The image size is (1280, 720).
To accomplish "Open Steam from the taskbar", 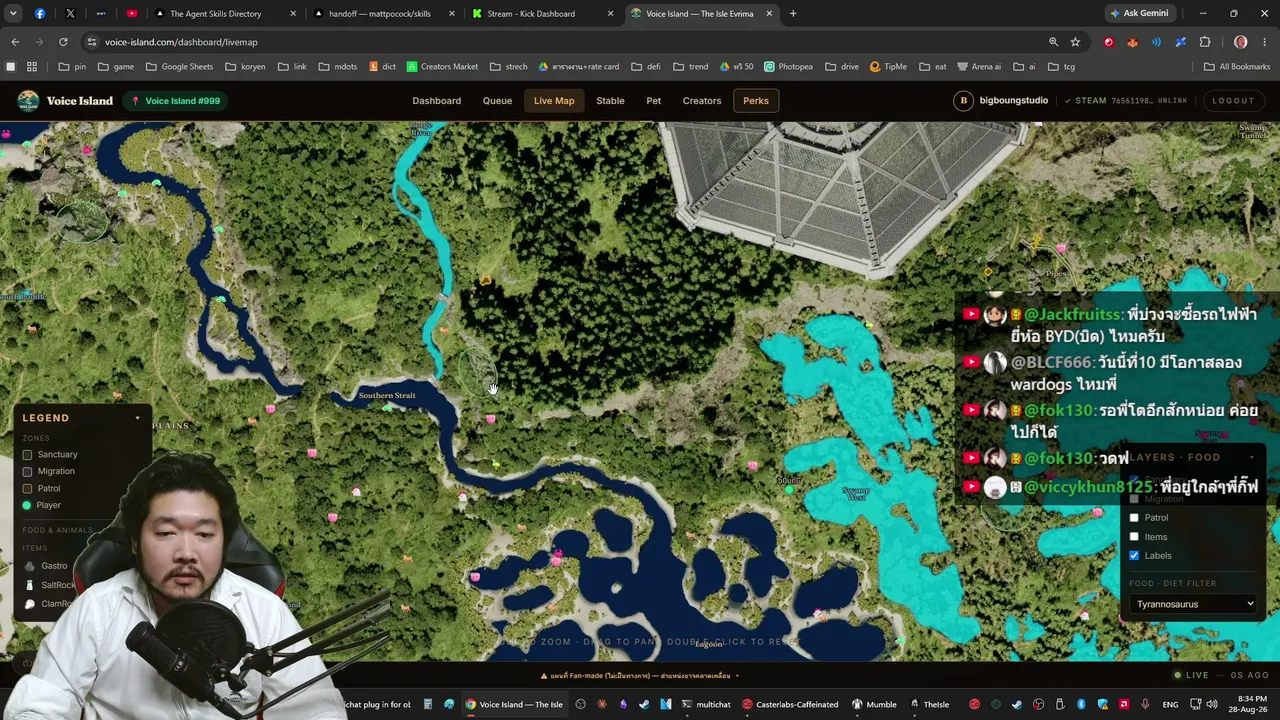I will tap(645, 704).
